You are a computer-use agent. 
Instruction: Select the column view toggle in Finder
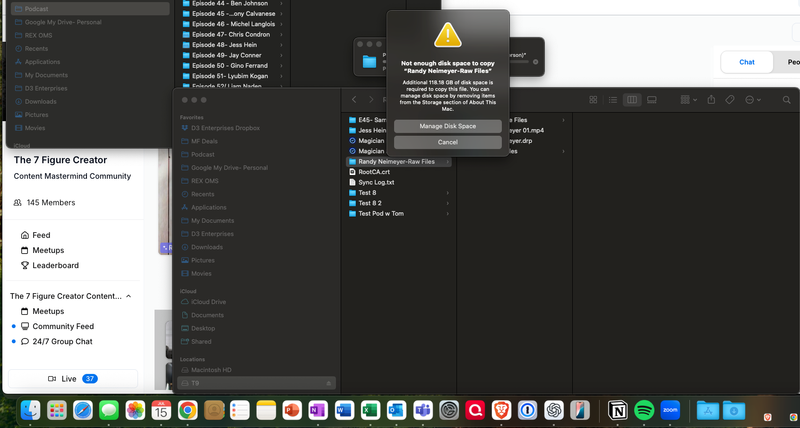(x=631, y=100)
